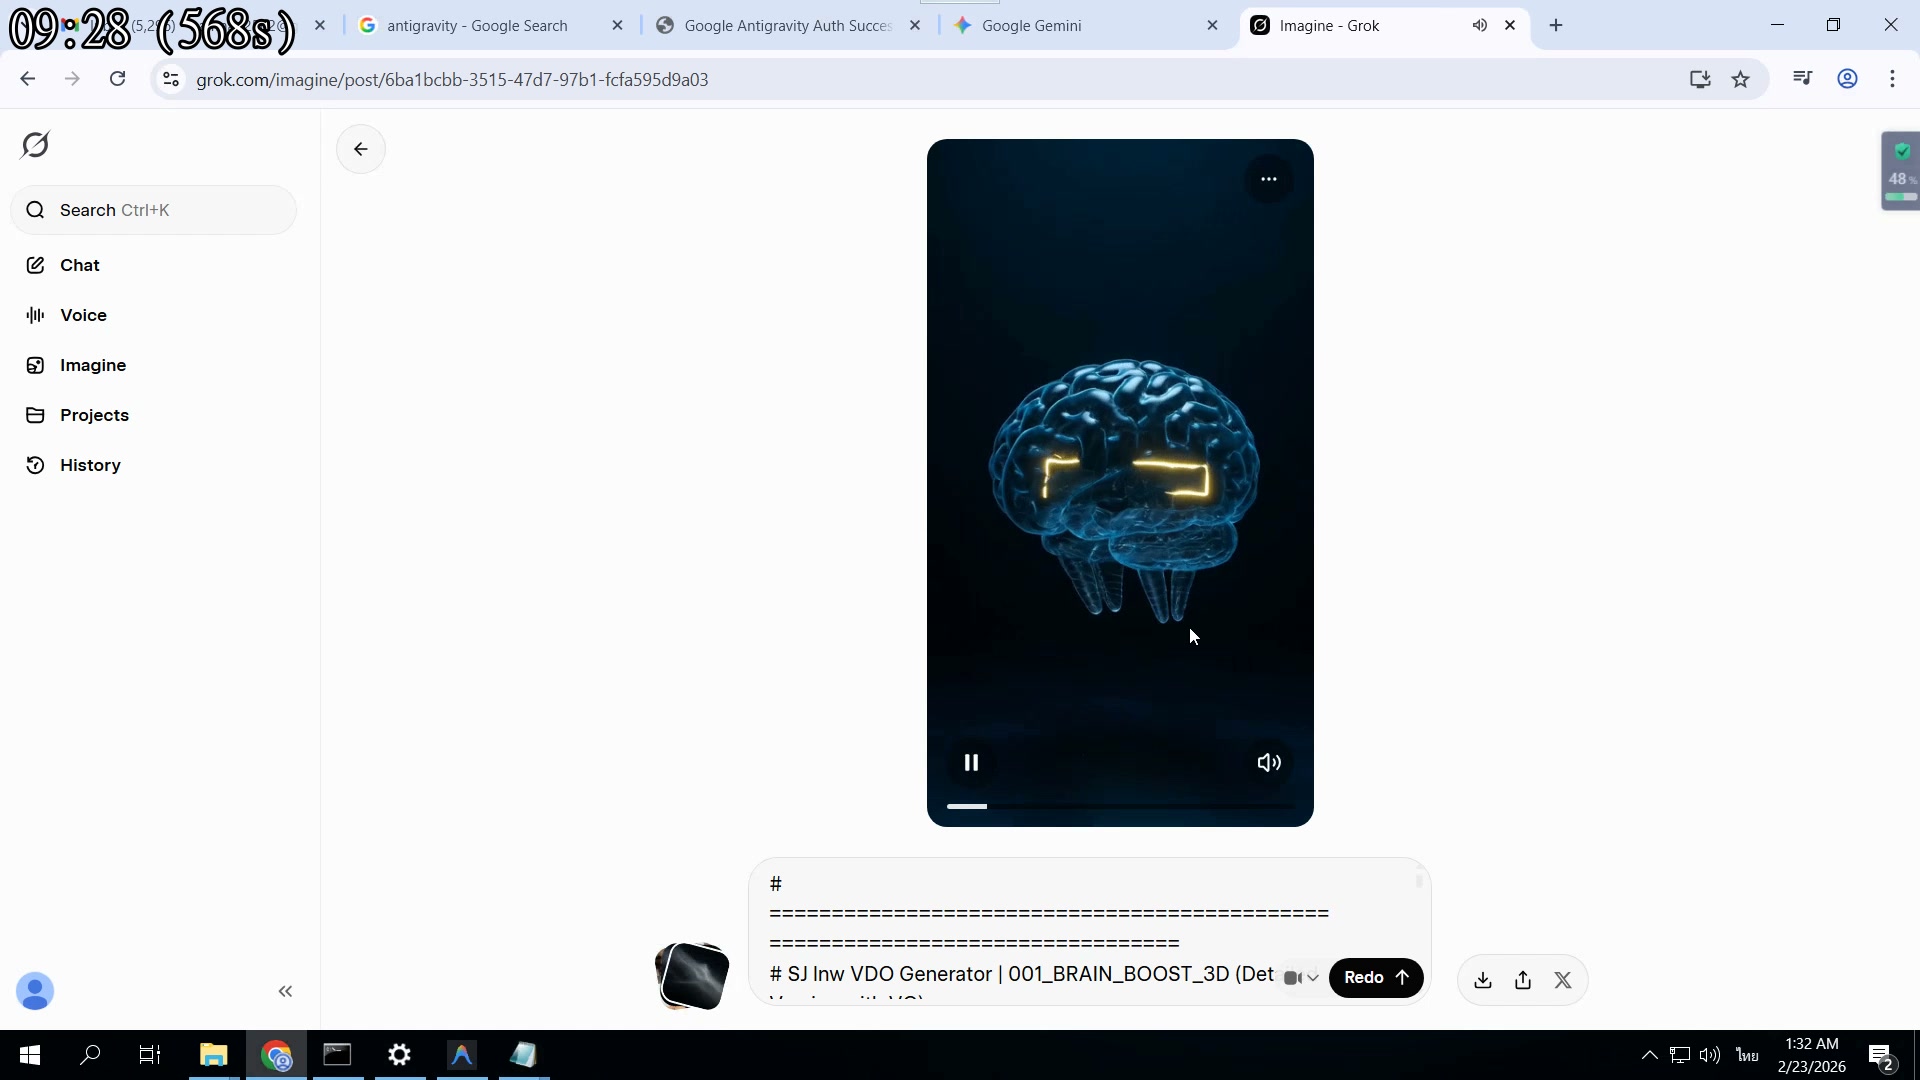Share the generated video
This screenshot has width=1920, height=1080.
coord(1523,980)
